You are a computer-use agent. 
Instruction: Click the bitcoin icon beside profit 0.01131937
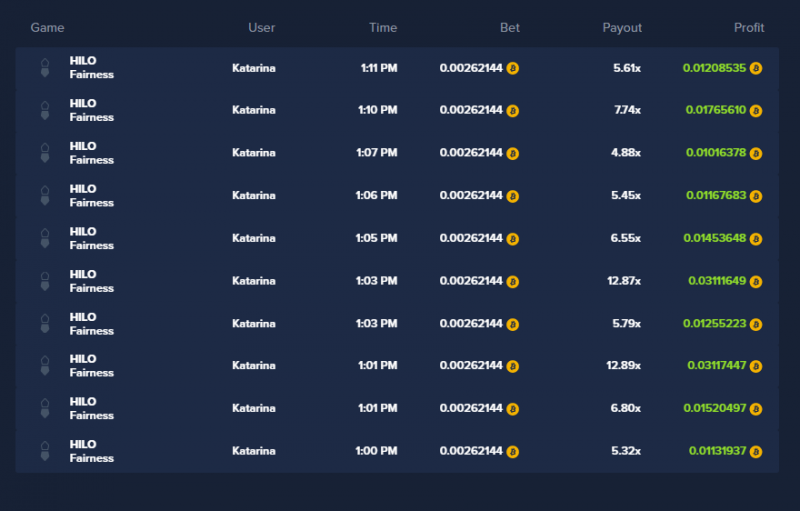[756, 452]
